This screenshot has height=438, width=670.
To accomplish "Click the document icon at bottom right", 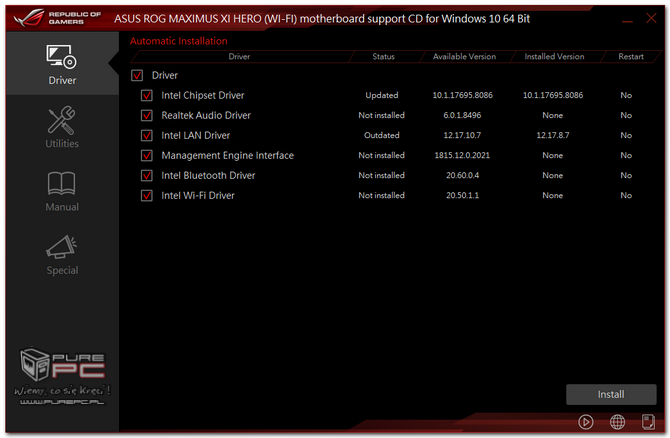I will (x=648, y=422).
